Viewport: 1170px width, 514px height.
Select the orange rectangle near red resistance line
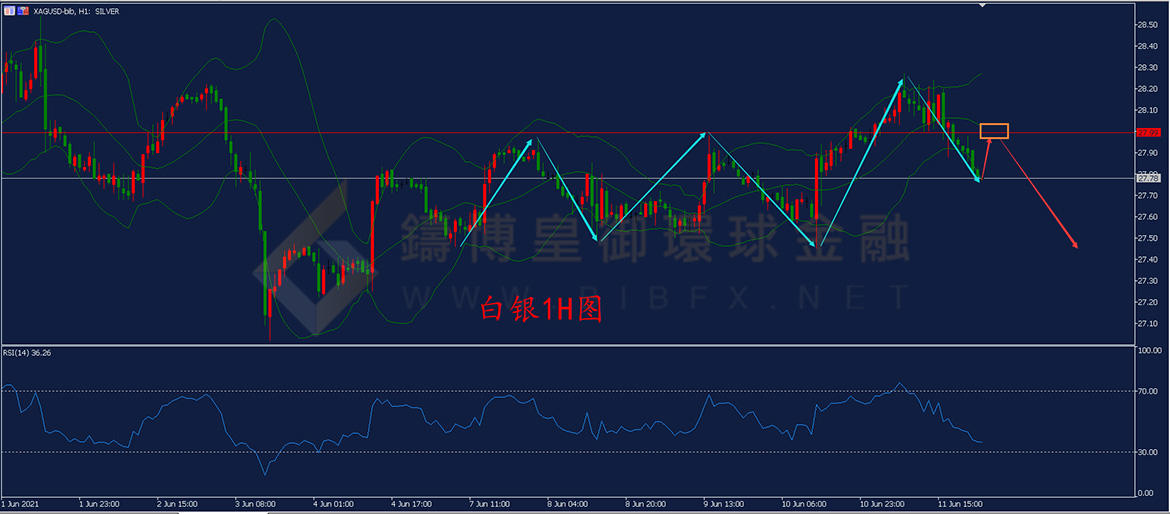(x=994, y=131)
